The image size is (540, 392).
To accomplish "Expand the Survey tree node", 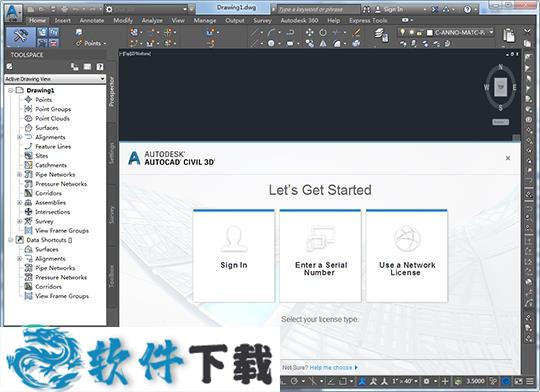I will pyautogui.click(x=20, y=221).
